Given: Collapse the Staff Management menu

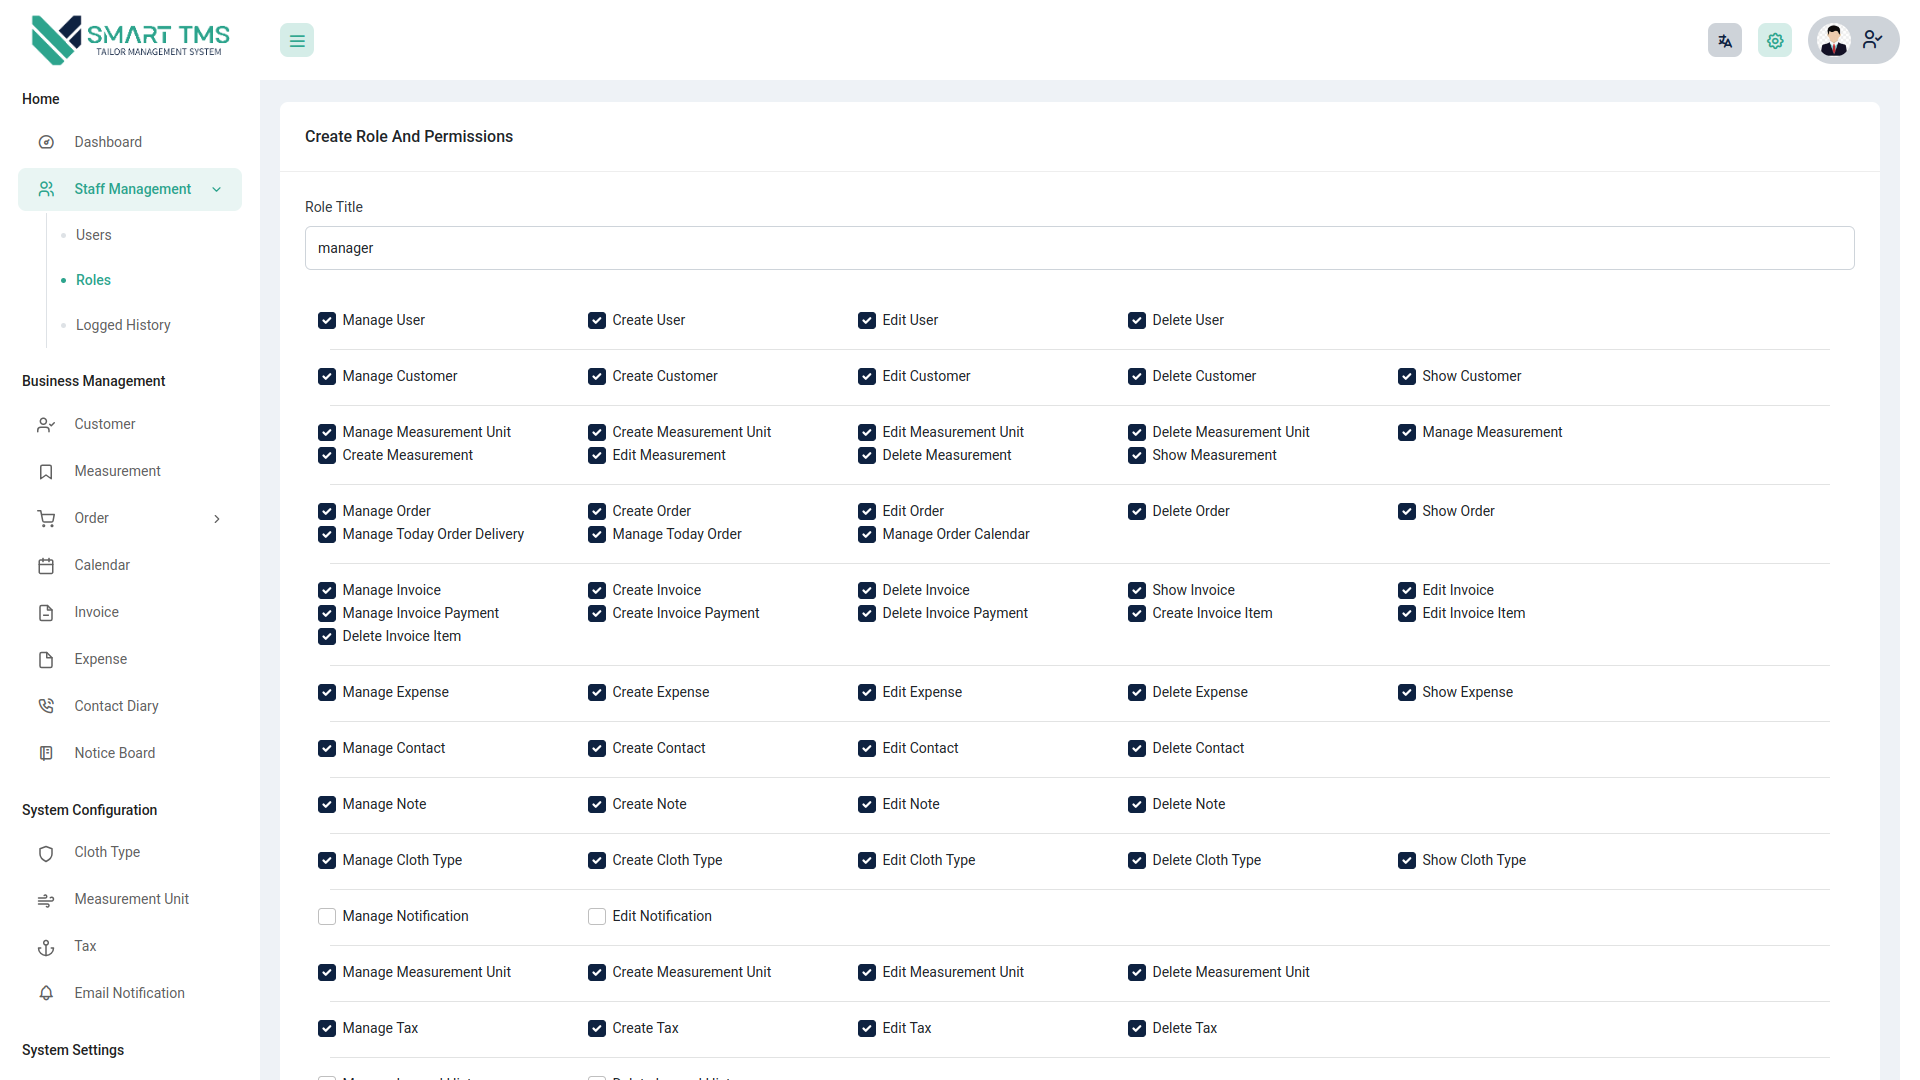Looking at the screenshot, I should (216, 189).
